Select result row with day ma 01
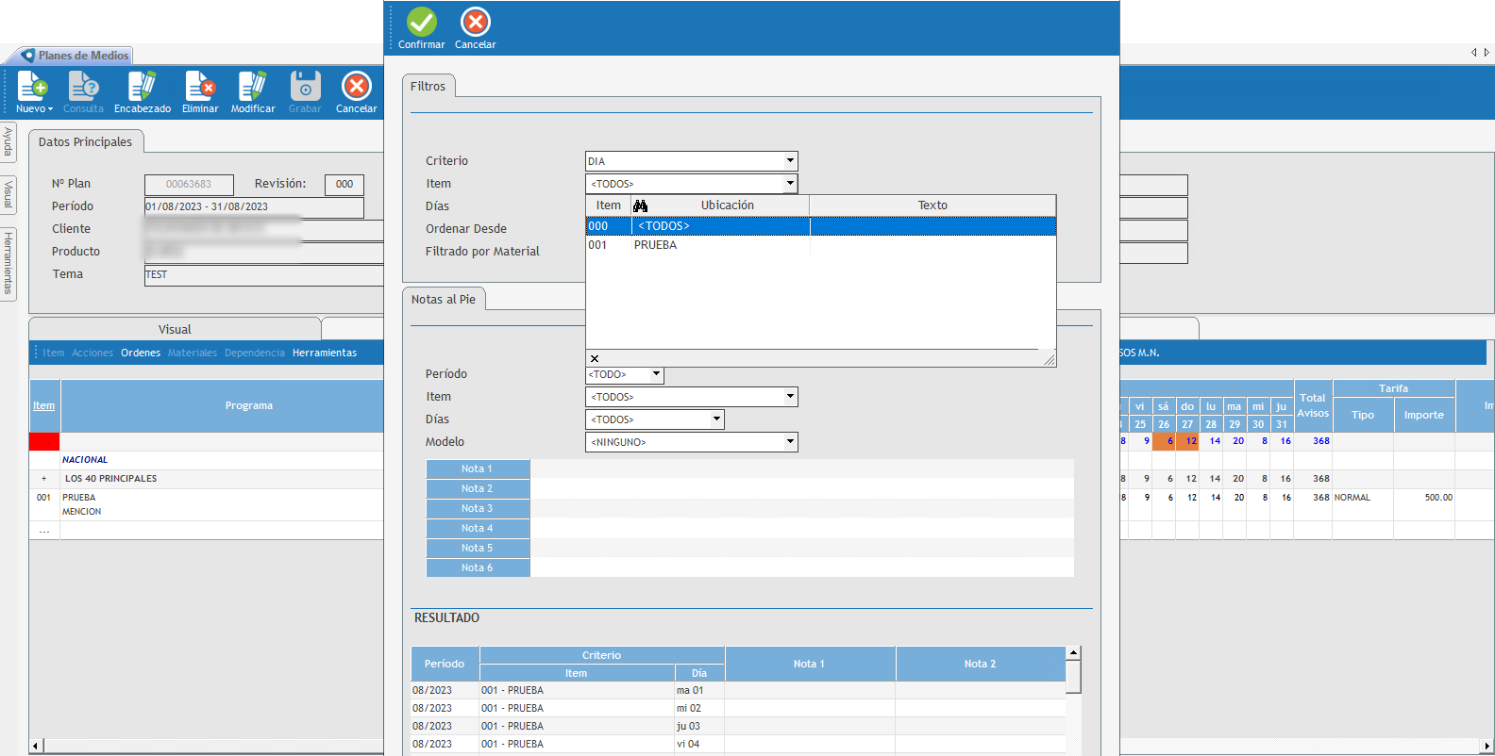Image resolution: width=1495 pixels, height=756 pixels. 738,690
